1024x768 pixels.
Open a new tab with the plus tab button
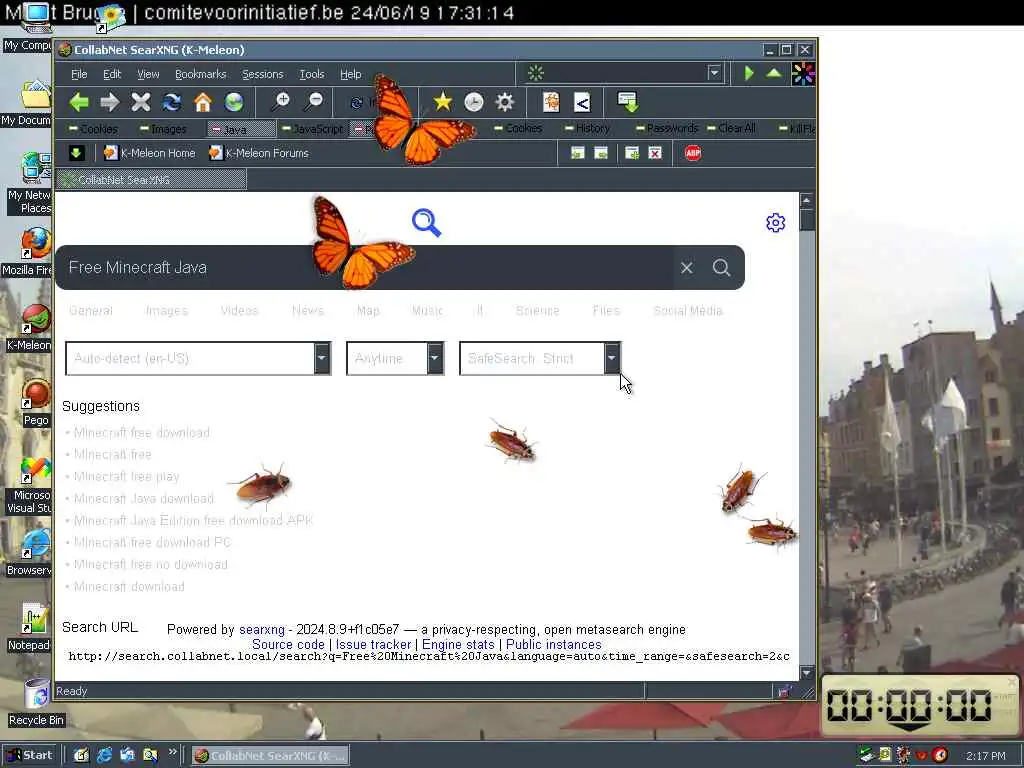point(632,153)
